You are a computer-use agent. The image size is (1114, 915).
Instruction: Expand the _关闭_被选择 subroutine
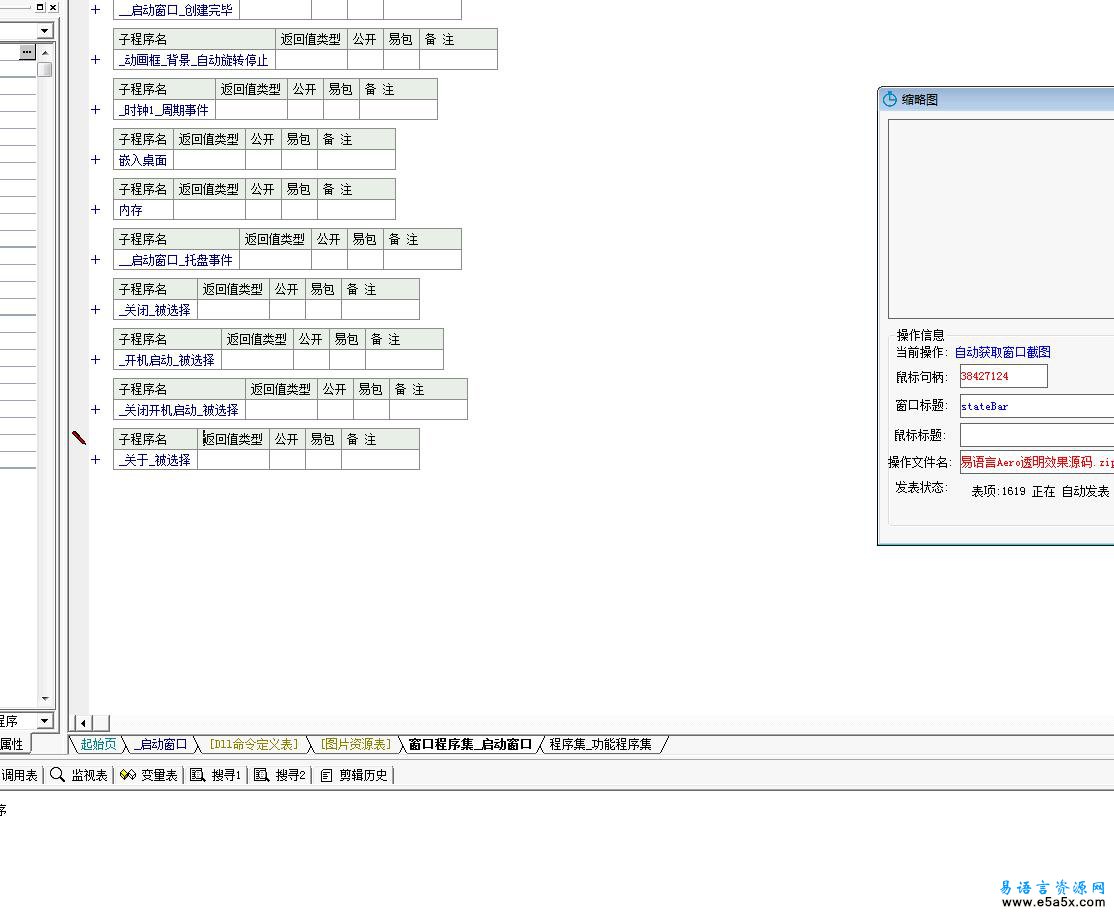(x=96, y=310)
